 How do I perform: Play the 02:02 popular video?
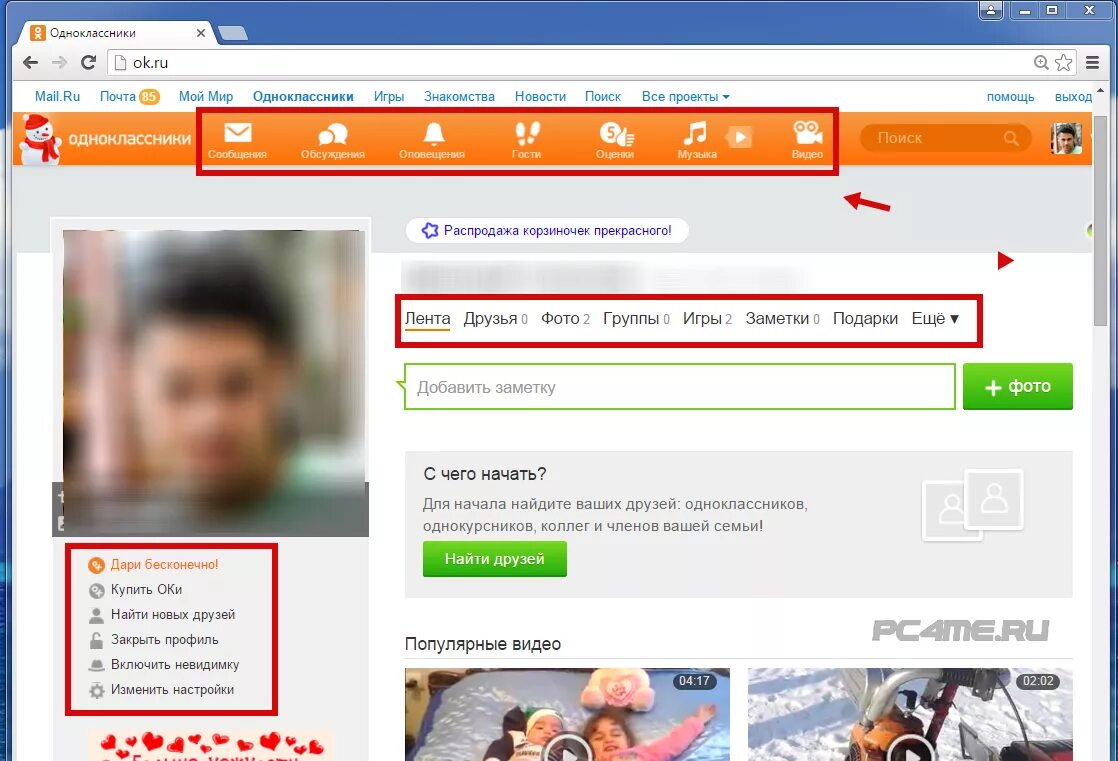911,714
